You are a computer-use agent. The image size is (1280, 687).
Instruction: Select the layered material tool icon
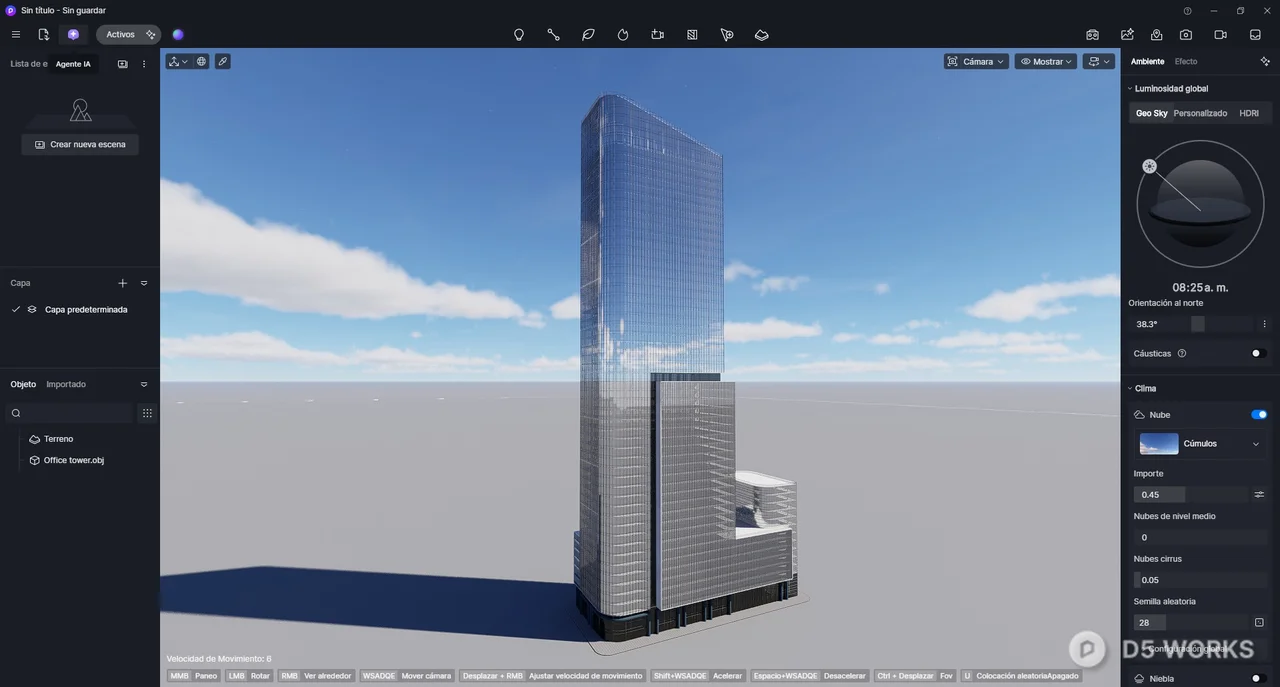(x=761, y=34)
